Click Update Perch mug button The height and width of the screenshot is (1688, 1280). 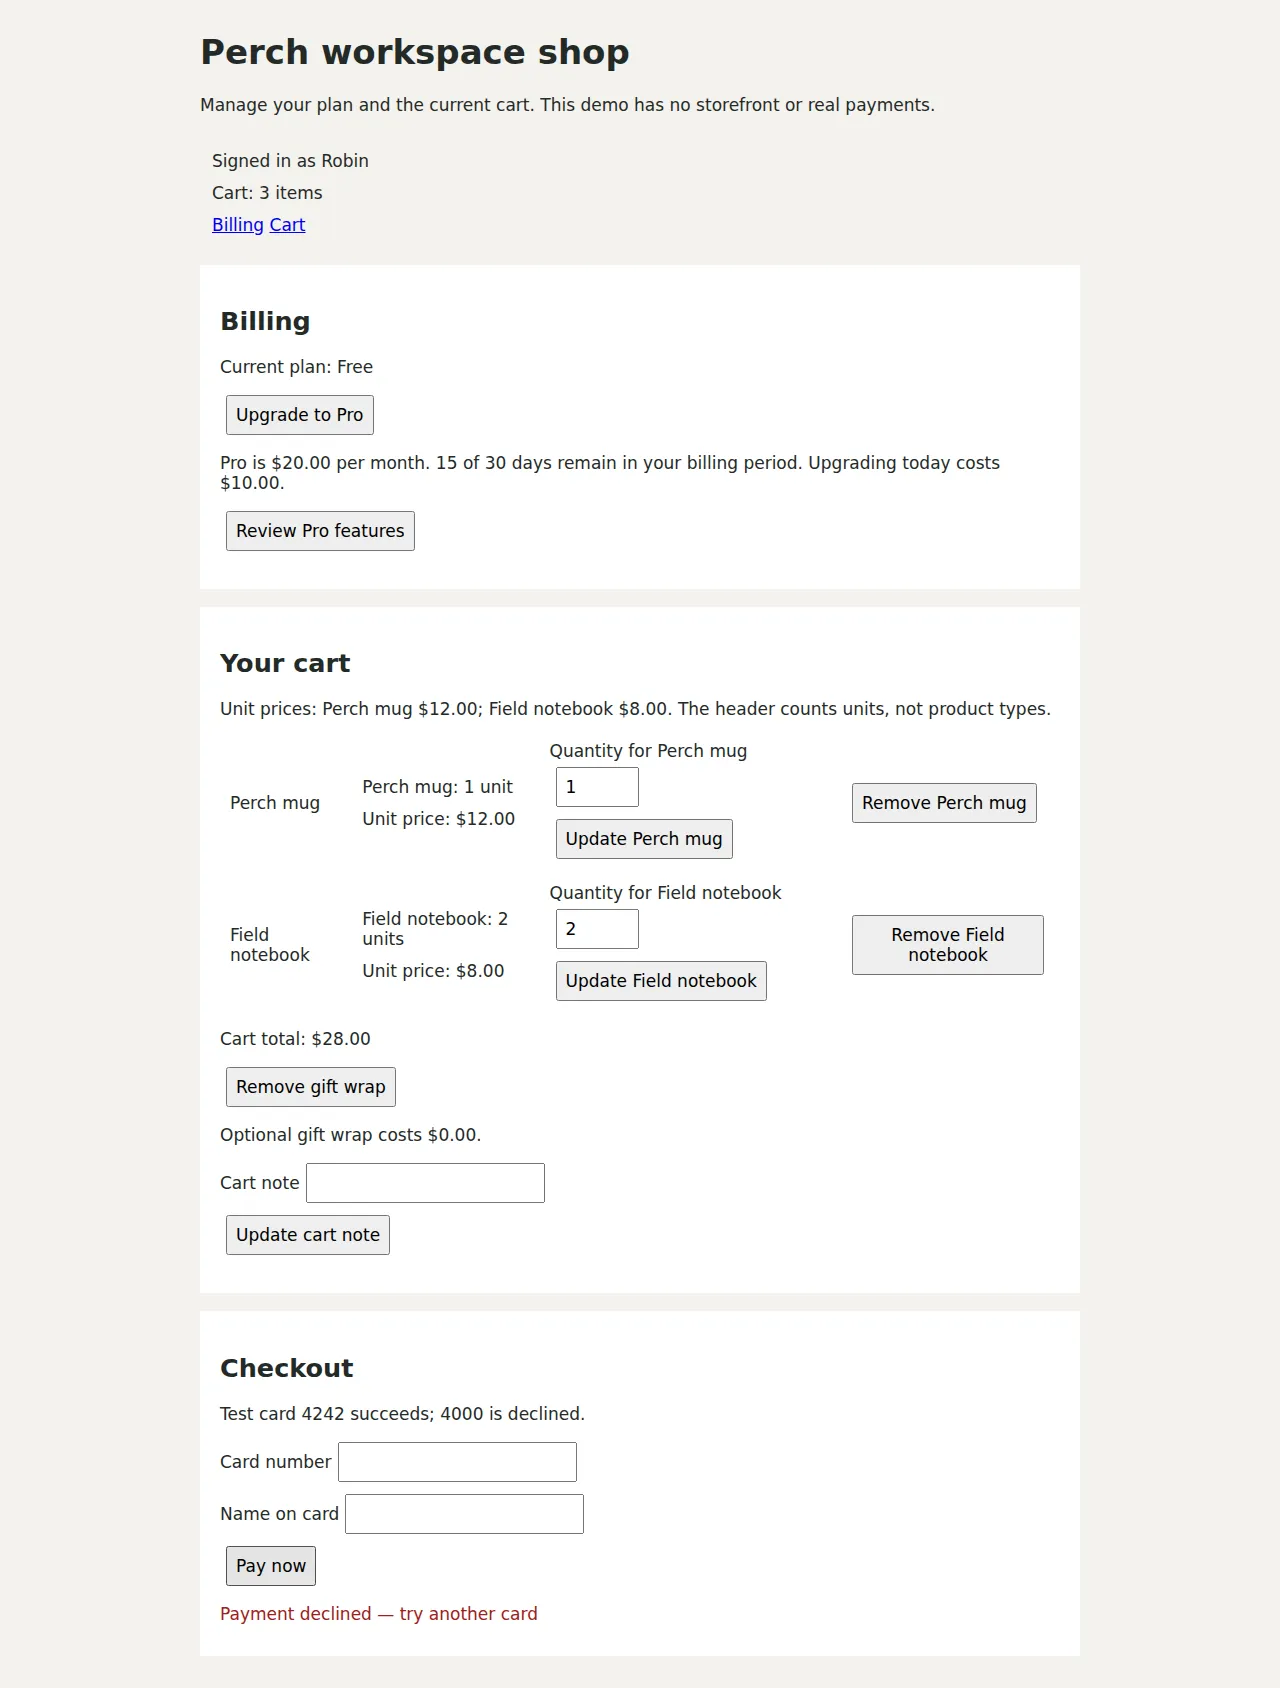[x=644, y=839]
